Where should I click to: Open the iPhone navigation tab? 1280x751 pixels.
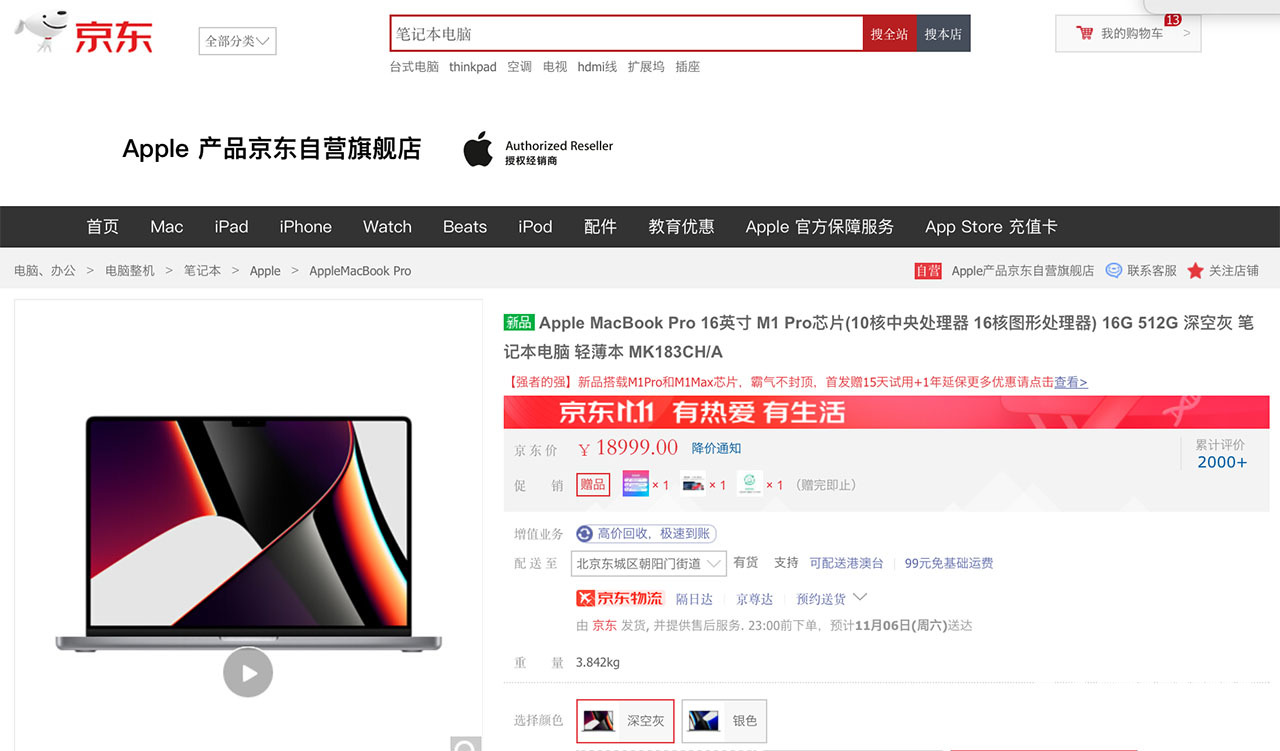coord(305,227)
